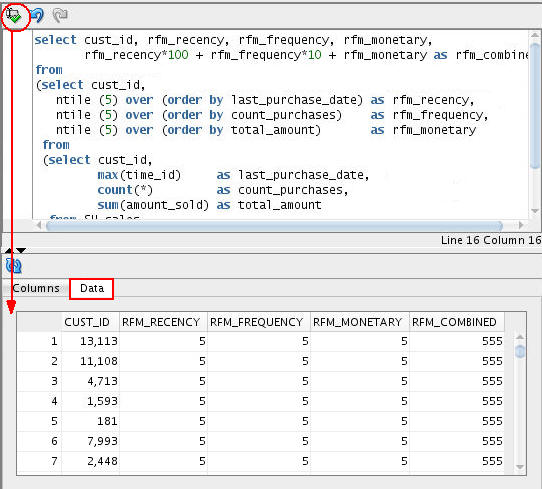542x489 pixels.
Task: Expand pane with the down triangle splitter arrow
Action: coord(21,250)
